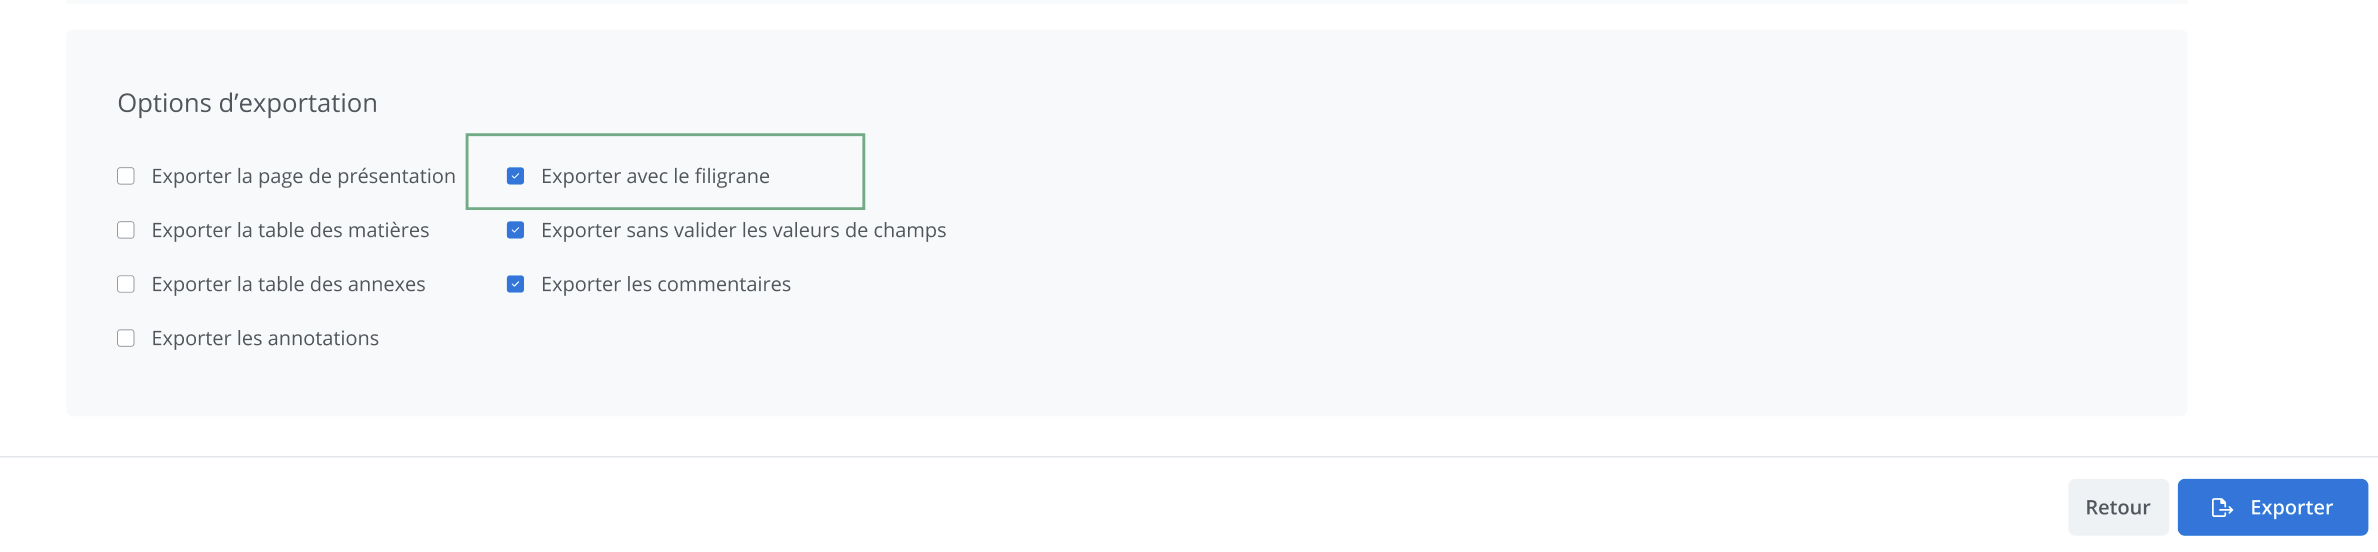This screenshot has width=2378, height=552.
Task: Uncheck the Exporter les commentaires checkbox
Action: (x=516, y=284)
